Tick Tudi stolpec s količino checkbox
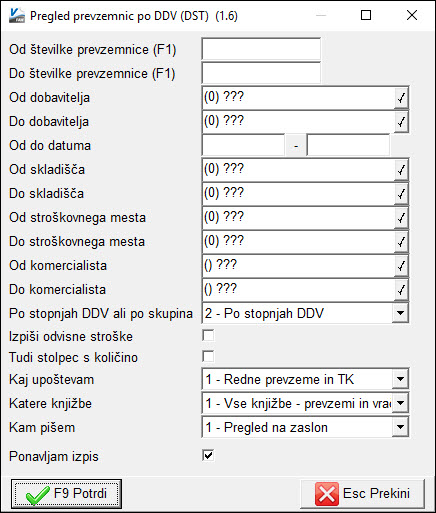Screen dimensions: 436x513 208,356
